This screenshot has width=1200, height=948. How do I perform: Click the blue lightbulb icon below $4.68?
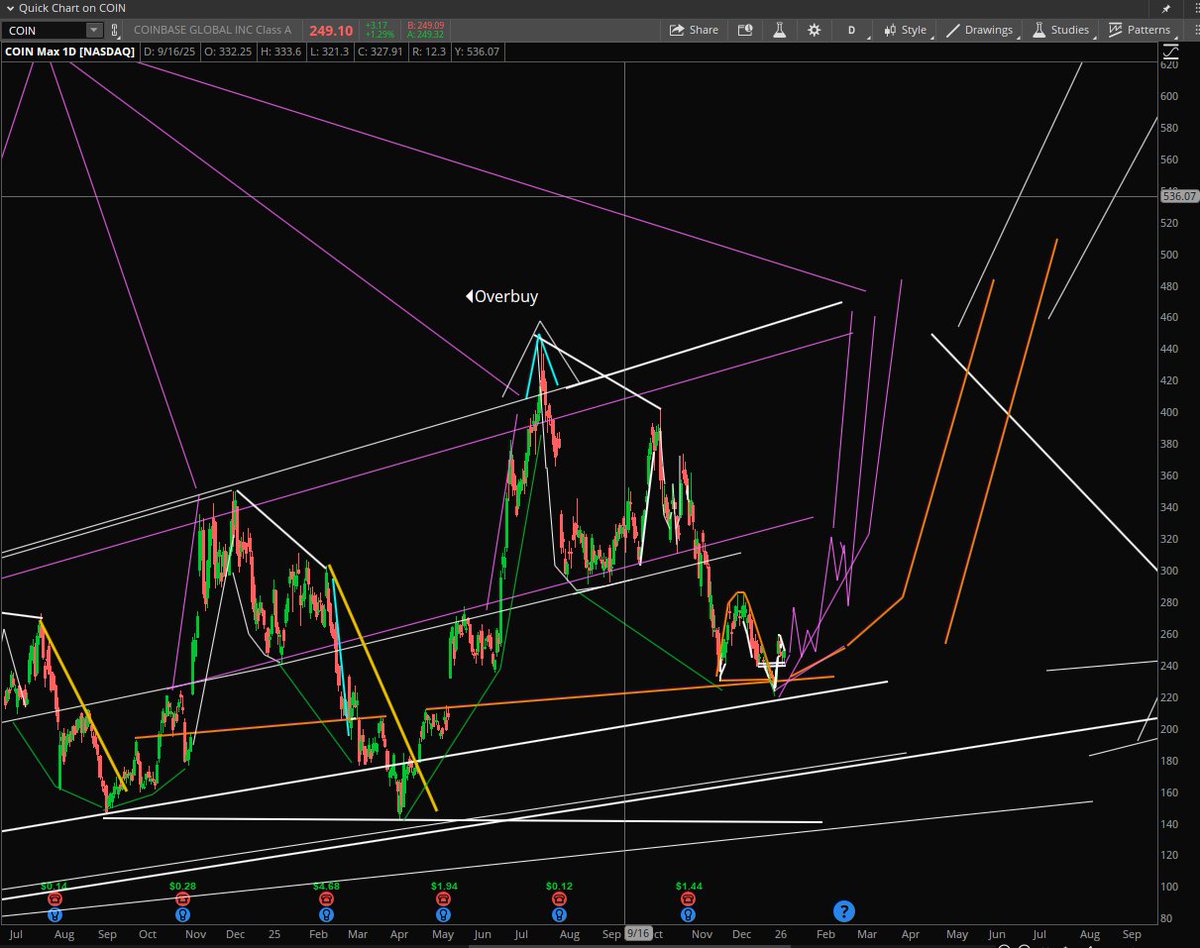(x=326, y=914)
